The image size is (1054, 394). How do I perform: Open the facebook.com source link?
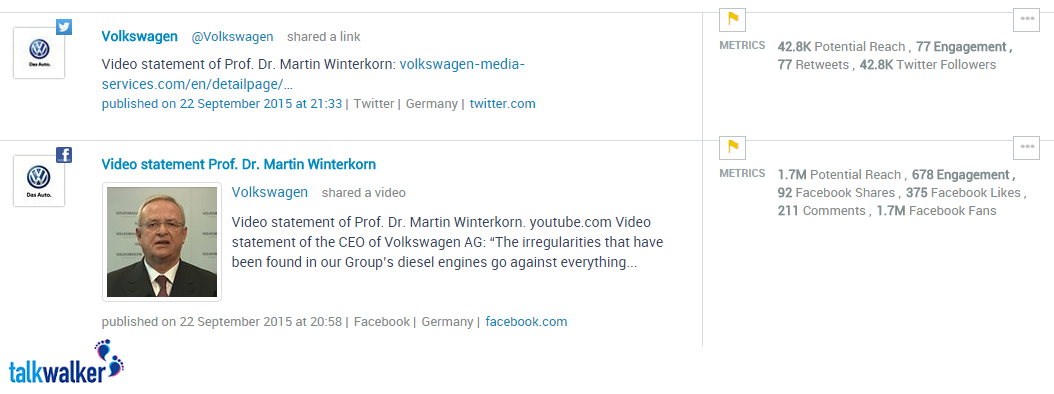(526, 321)
